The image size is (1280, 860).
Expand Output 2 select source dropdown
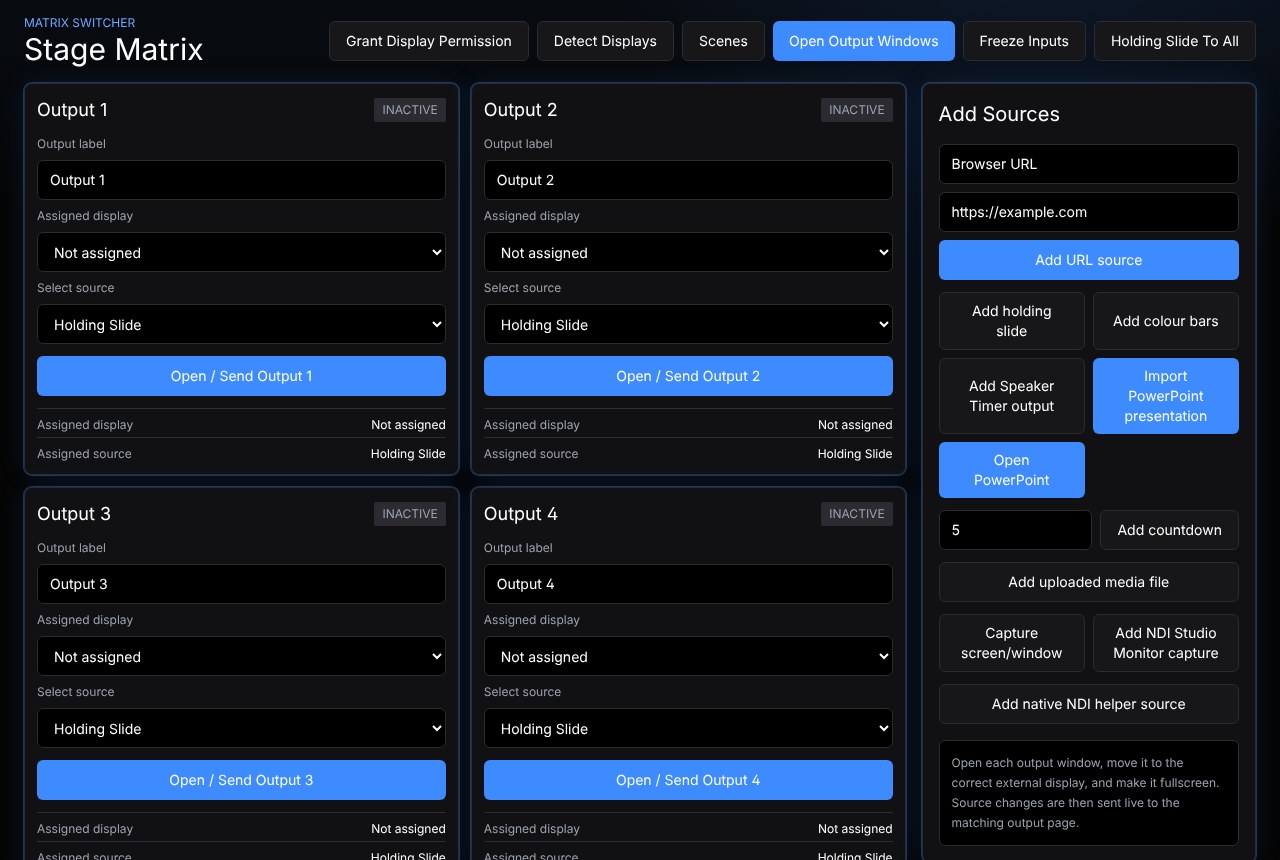click(x=688, y=325)
